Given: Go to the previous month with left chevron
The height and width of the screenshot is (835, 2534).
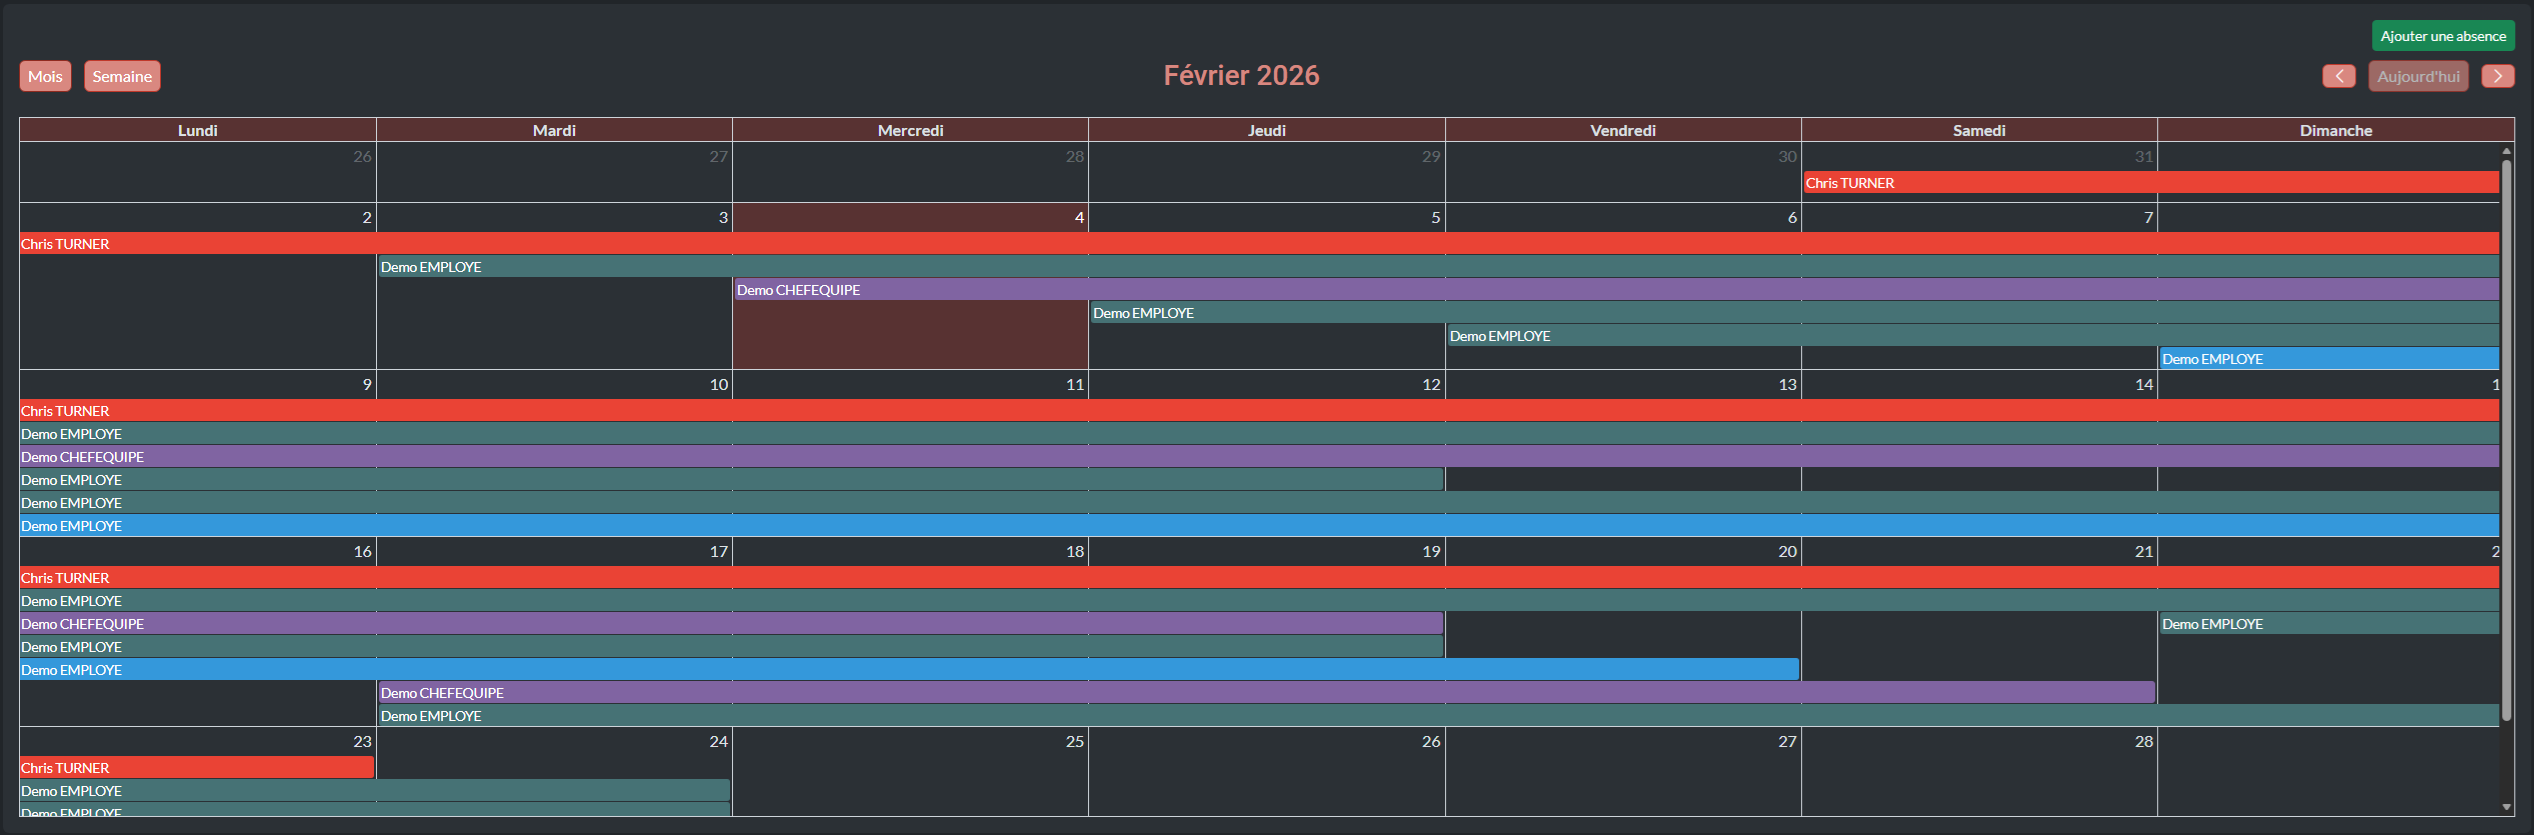Looking at the screenshot, I should click(2338, 76).
